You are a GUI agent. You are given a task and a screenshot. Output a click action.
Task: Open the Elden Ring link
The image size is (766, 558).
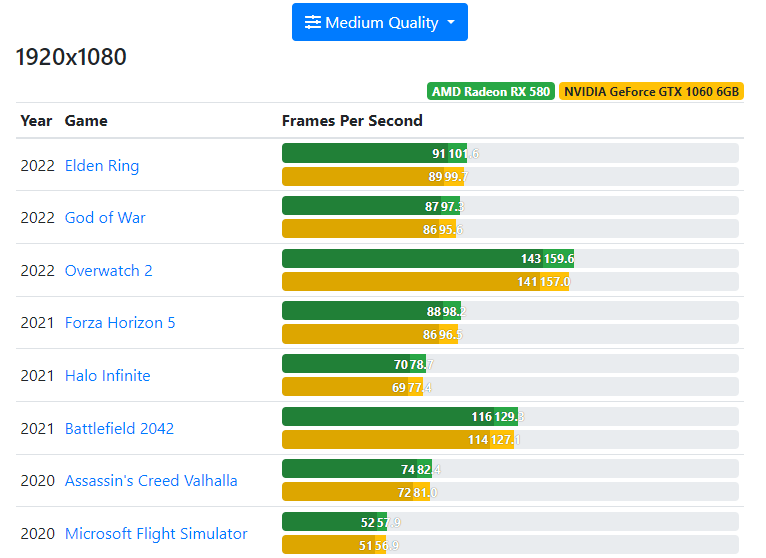pos(102,165)
